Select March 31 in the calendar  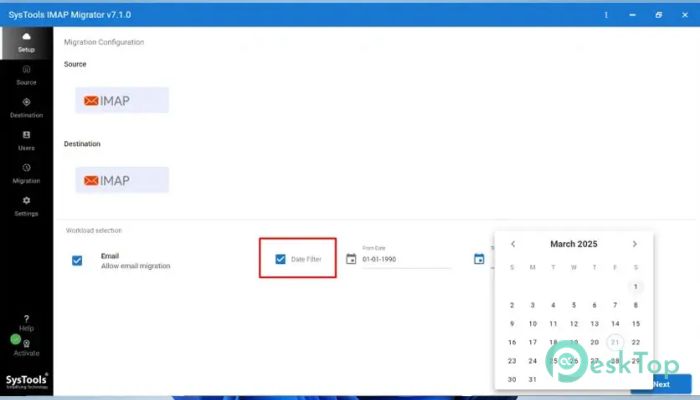[x=533, y=379]
